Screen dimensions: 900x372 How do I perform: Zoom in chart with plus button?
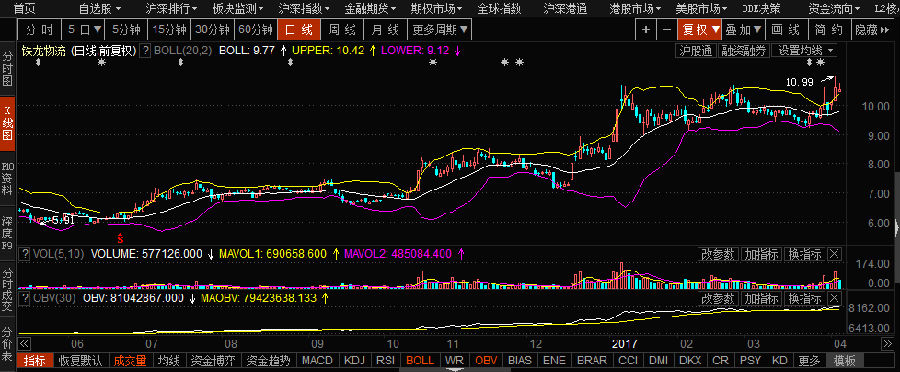tap(646, 29)
